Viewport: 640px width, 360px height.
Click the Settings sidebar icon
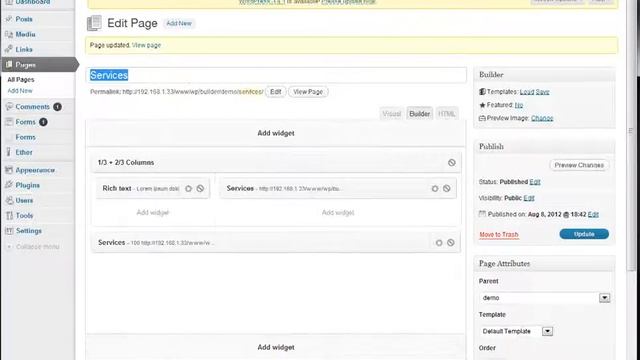click(9, 231)
